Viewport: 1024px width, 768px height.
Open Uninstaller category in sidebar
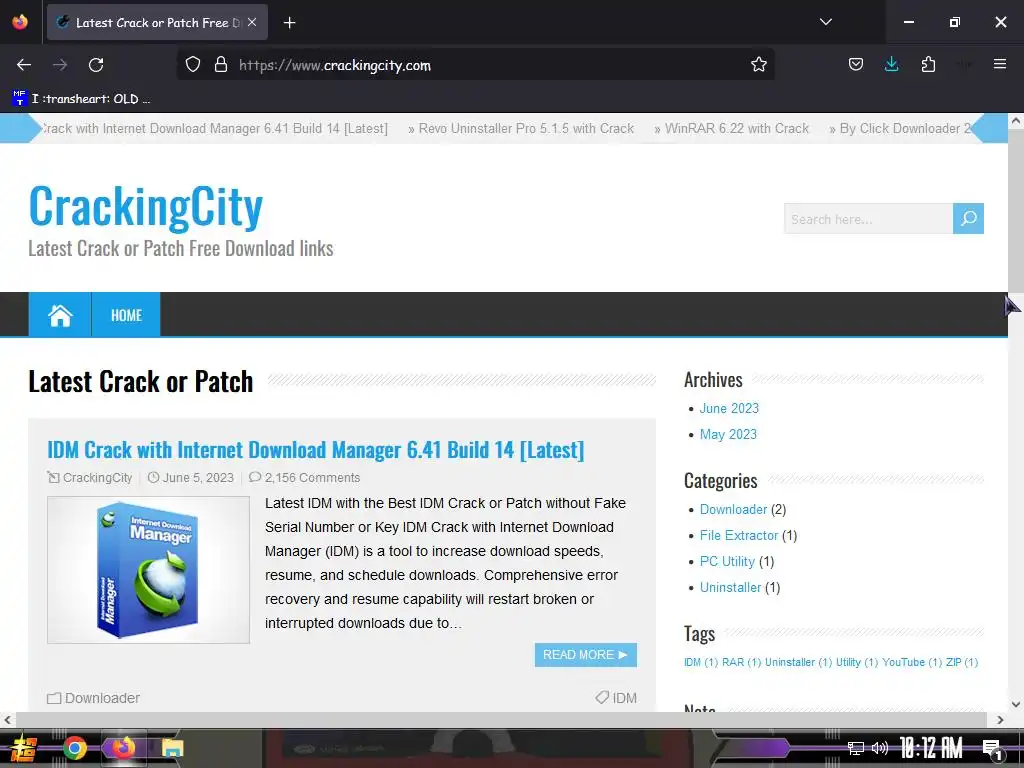730,587
